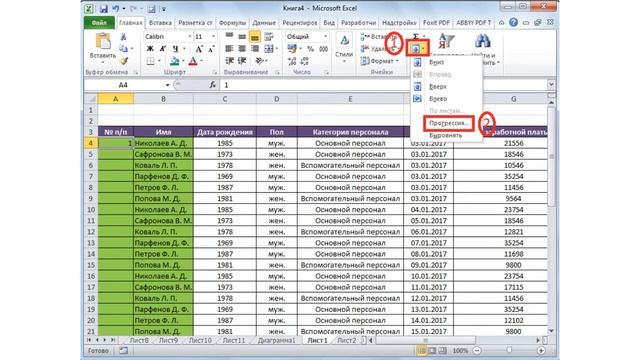
Task: Switch to the Вид ribbon tab
Action: point(329,23)
